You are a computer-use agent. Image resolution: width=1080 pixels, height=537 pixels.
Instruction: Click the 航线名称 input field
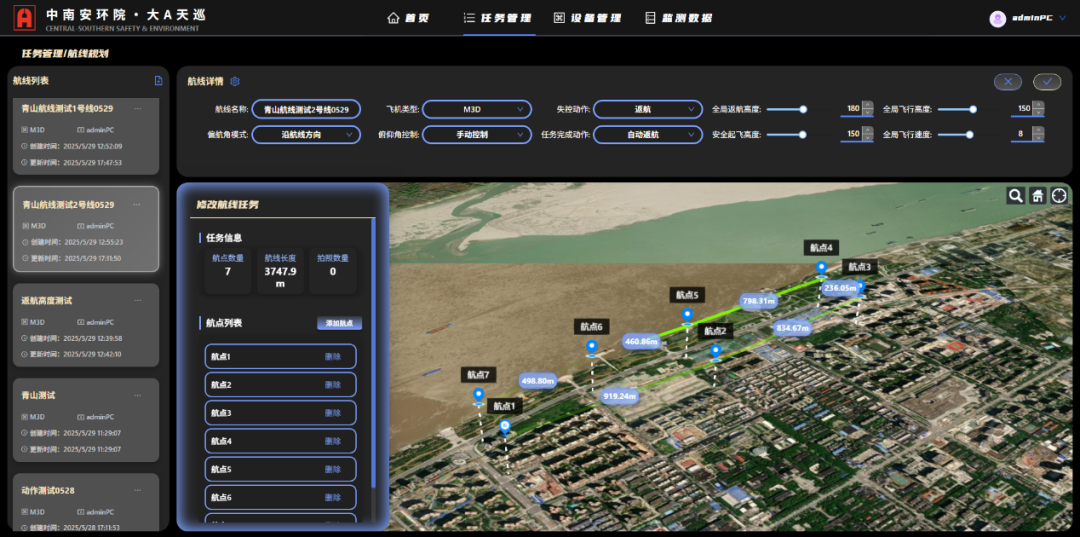click(x=306, y=109)
